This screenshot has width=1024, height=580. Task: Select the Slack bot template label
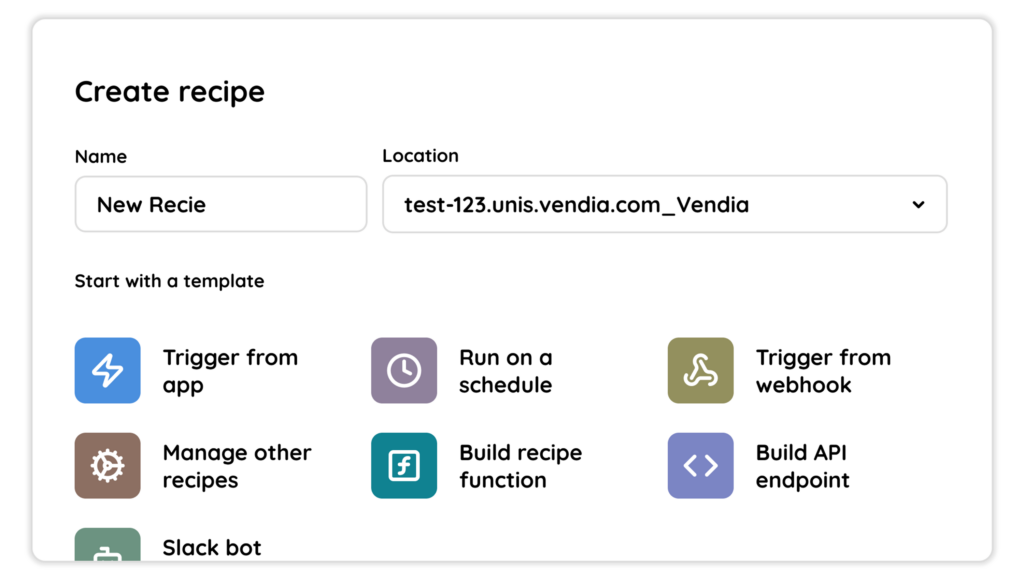coord(212,547)
